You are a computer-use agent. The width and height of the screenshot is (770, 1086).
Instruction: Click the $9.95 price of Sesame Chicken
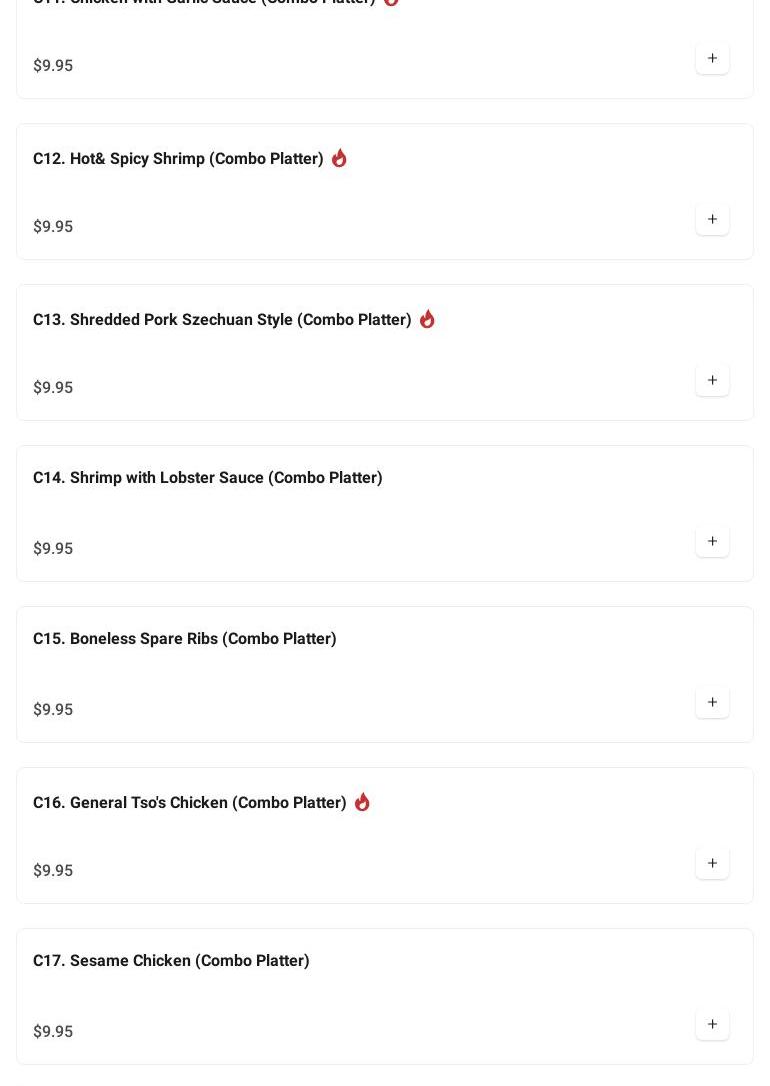pyautogui.click(x=53, y=1032)
